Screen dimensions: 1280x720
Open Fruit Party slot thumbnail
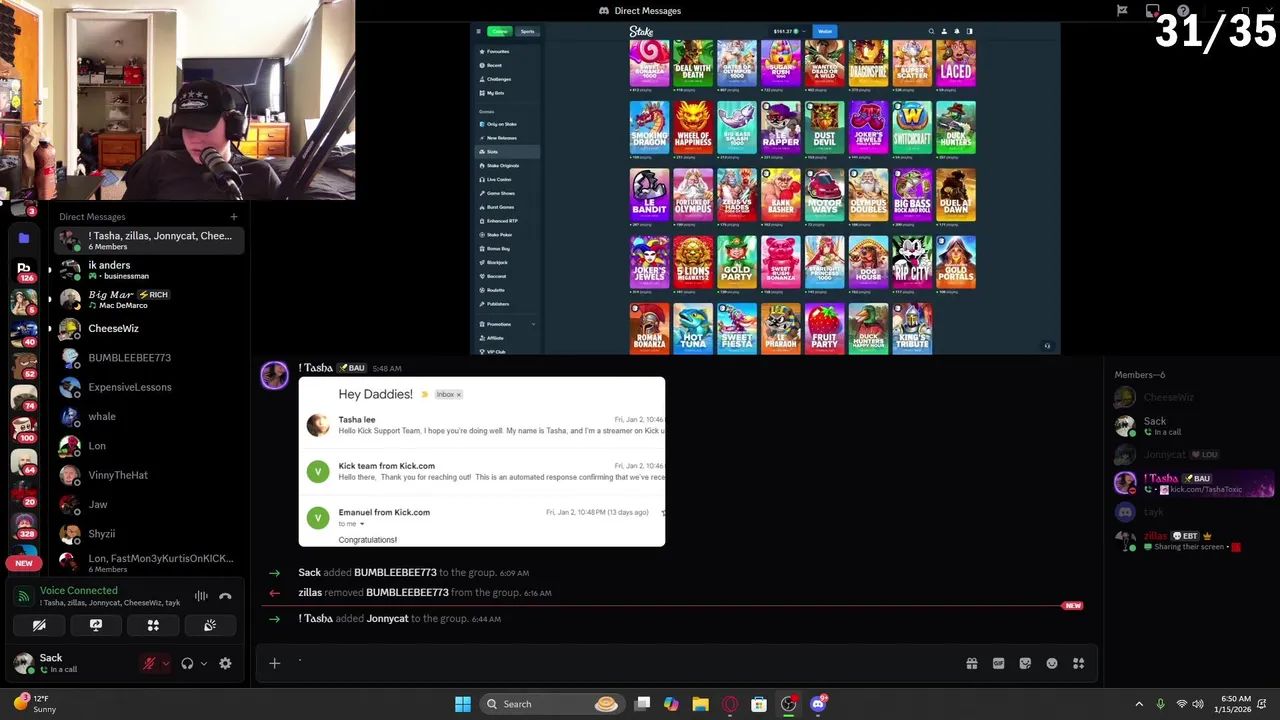pyautogui.click(x=824, y=328)
